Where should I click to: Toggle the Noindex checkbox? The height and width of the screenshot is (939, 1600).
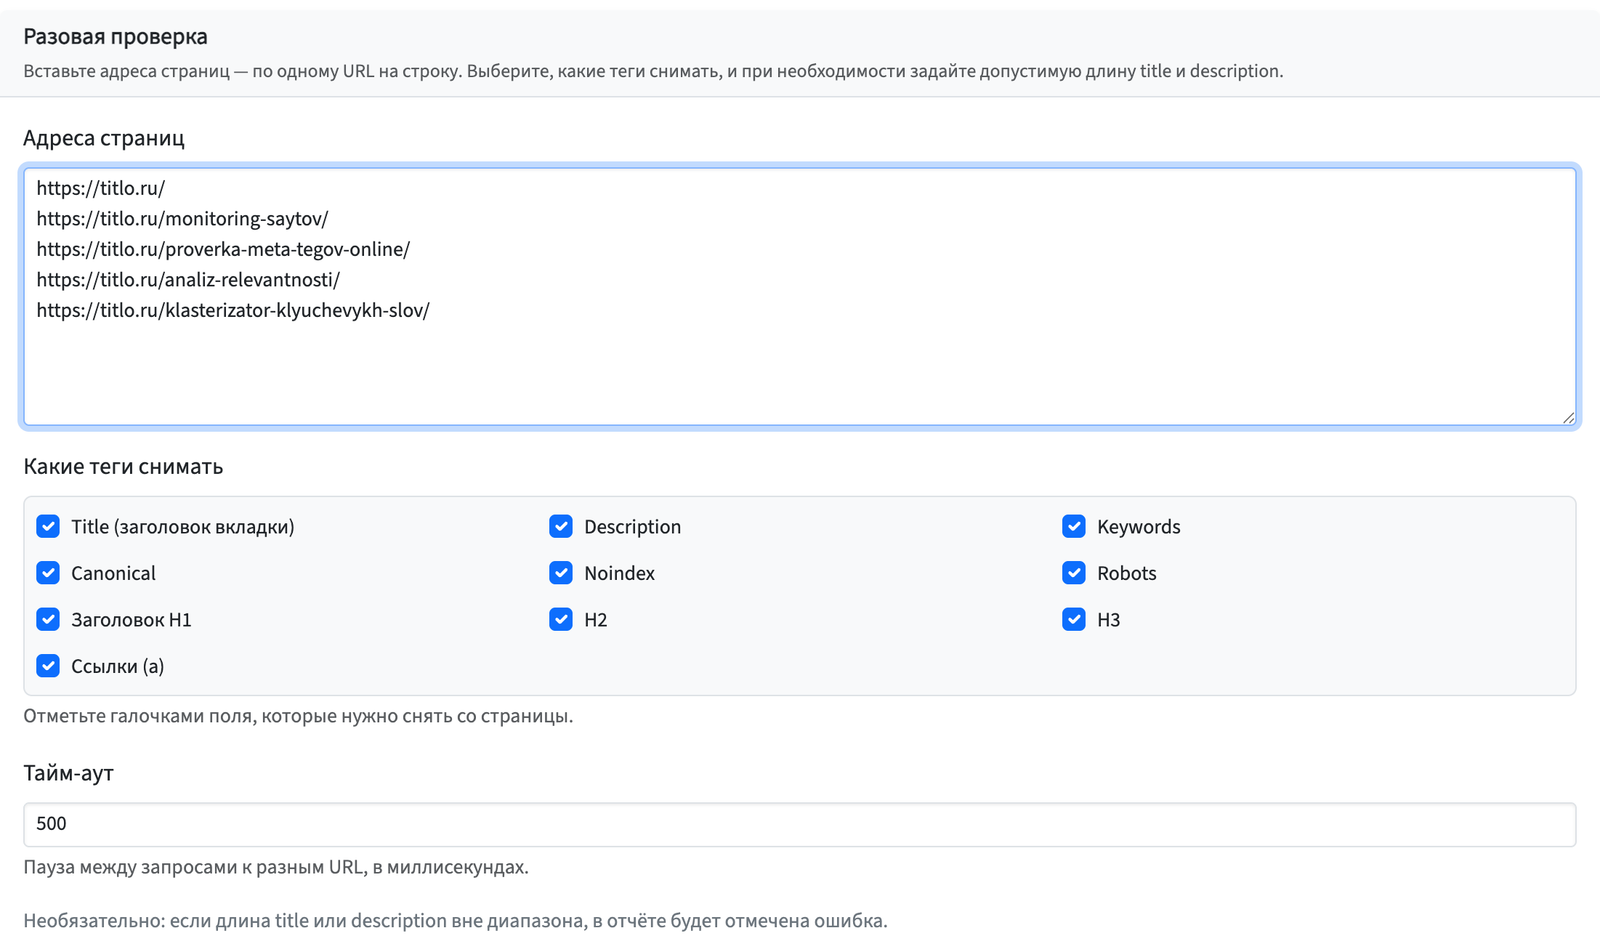coord(561,573)
